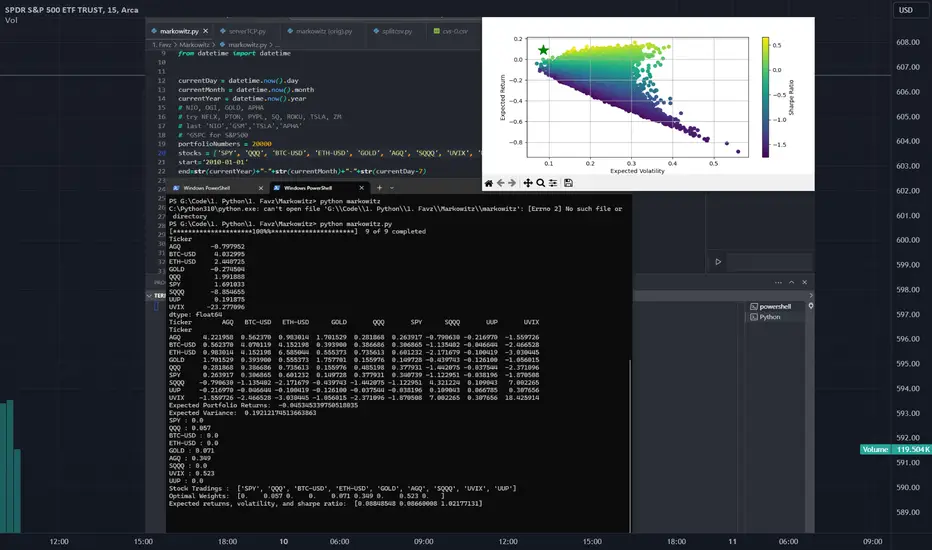Click the Sharpe Ratio colorbar in plot

point(766,98)
